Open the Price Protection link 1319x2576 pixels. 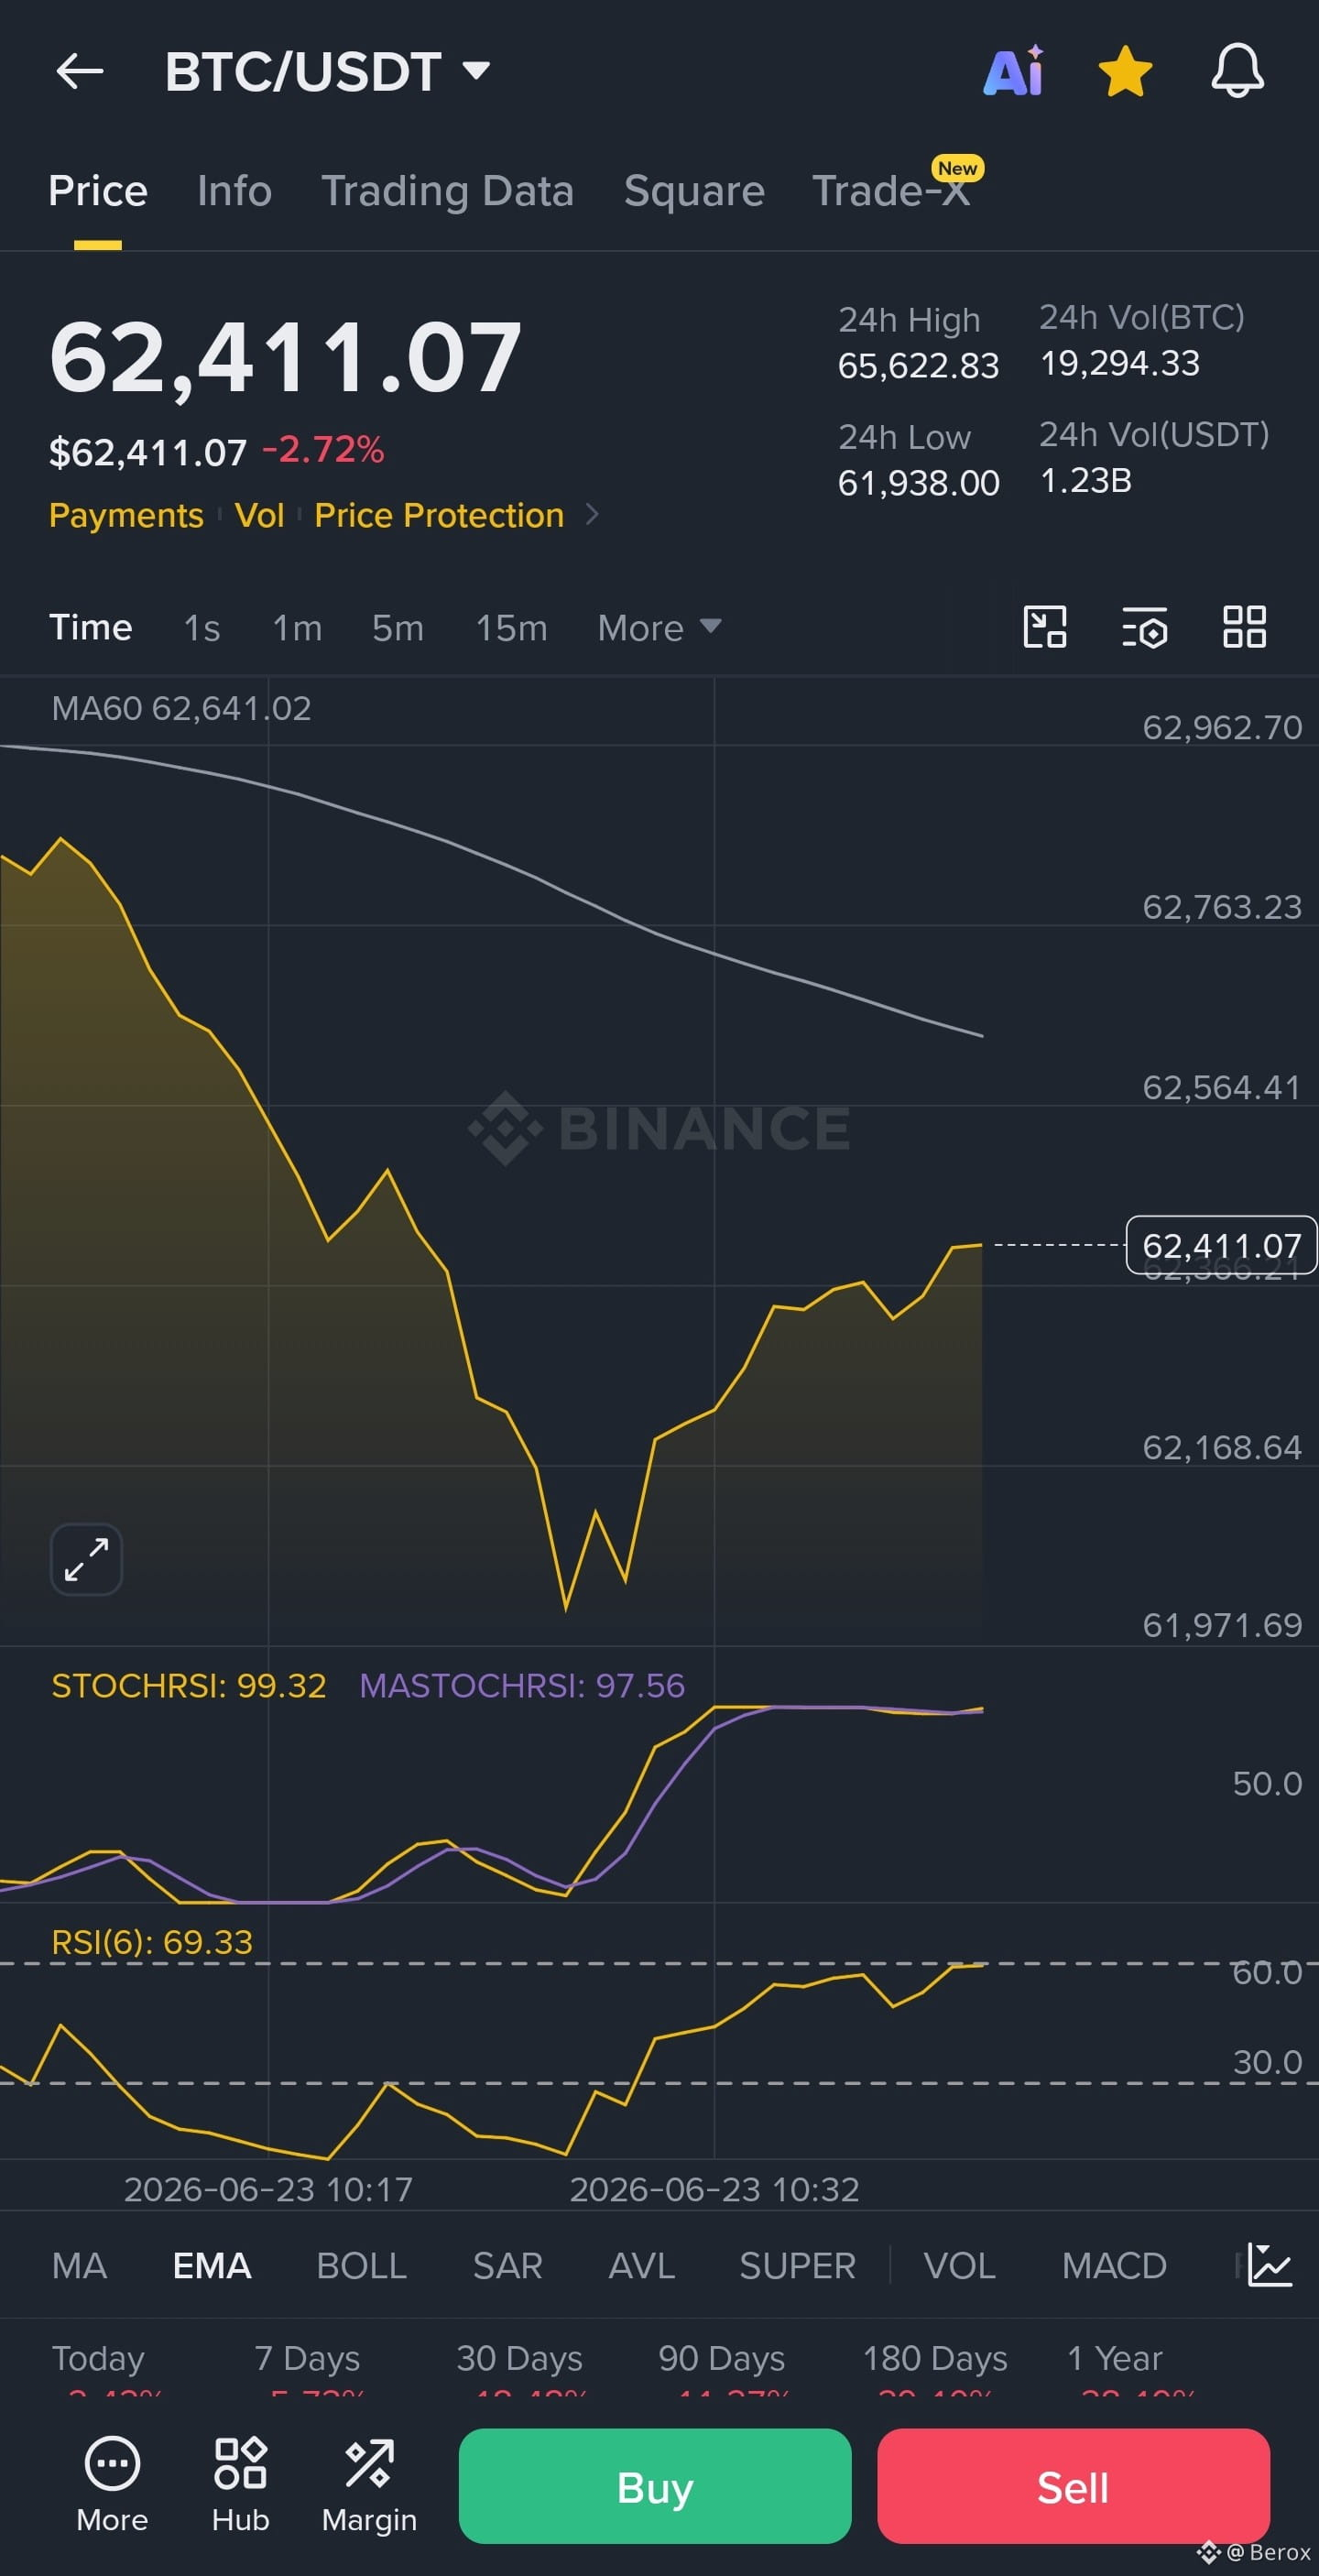tap(439, 514)
